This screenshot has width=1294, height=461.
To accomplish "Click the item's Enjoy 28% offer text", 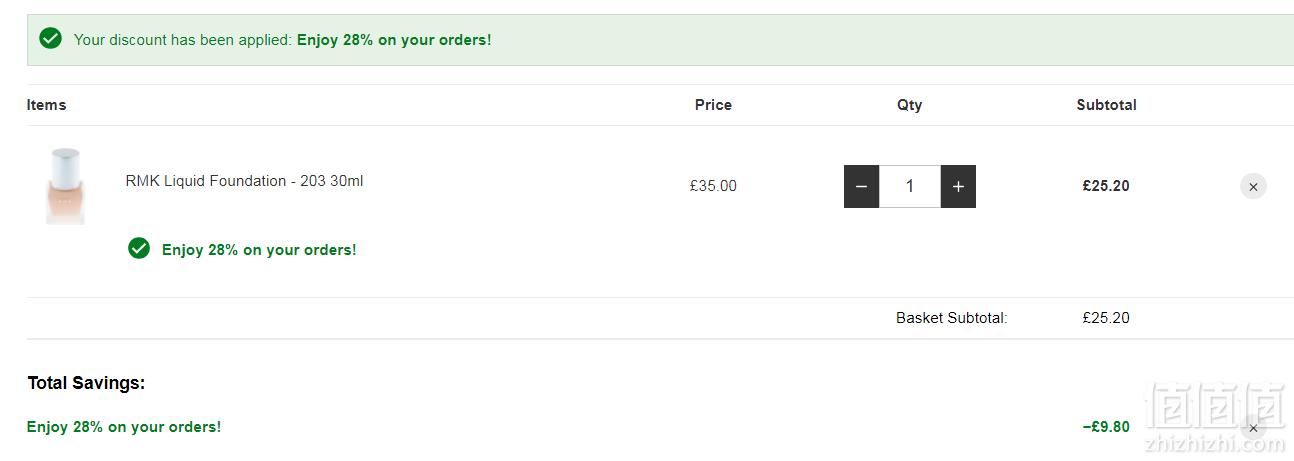I will [x=259, y=250].
